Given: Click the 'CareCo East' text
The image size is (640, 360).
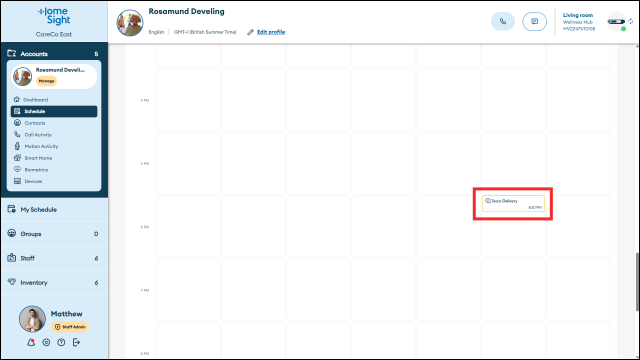Looking at the screenshot, I should coord(54,34).
